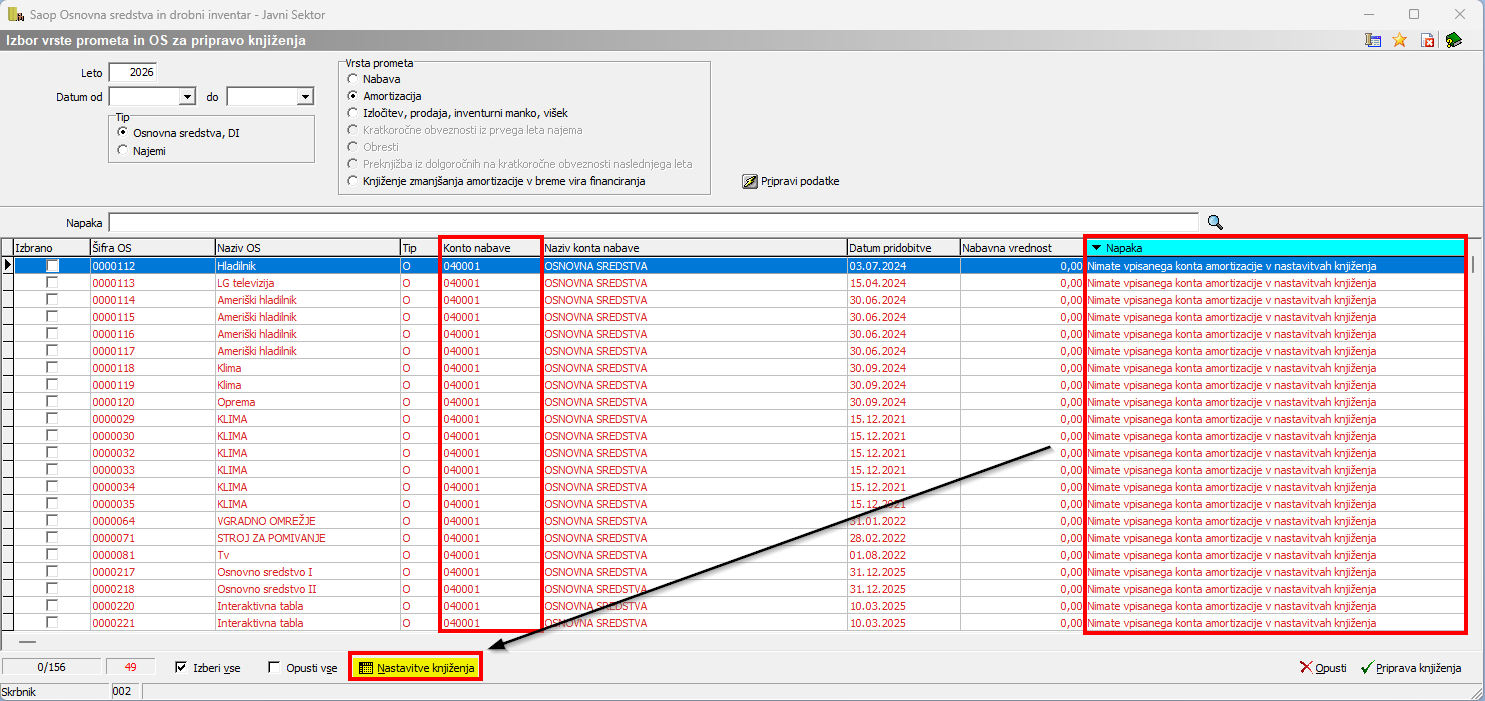This screenshot has width=1485, height=701.
Task: Sort by the Naziv OS column header
Action: 306,247
